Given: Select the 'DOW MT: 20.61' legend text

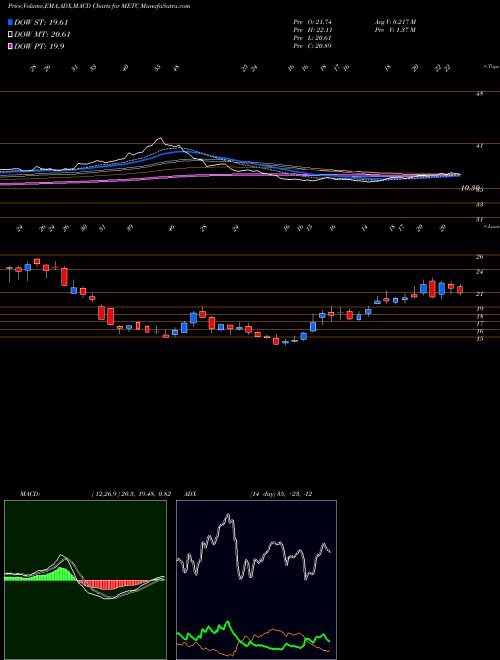Looking at the screenshot, I should pos(43,35).
